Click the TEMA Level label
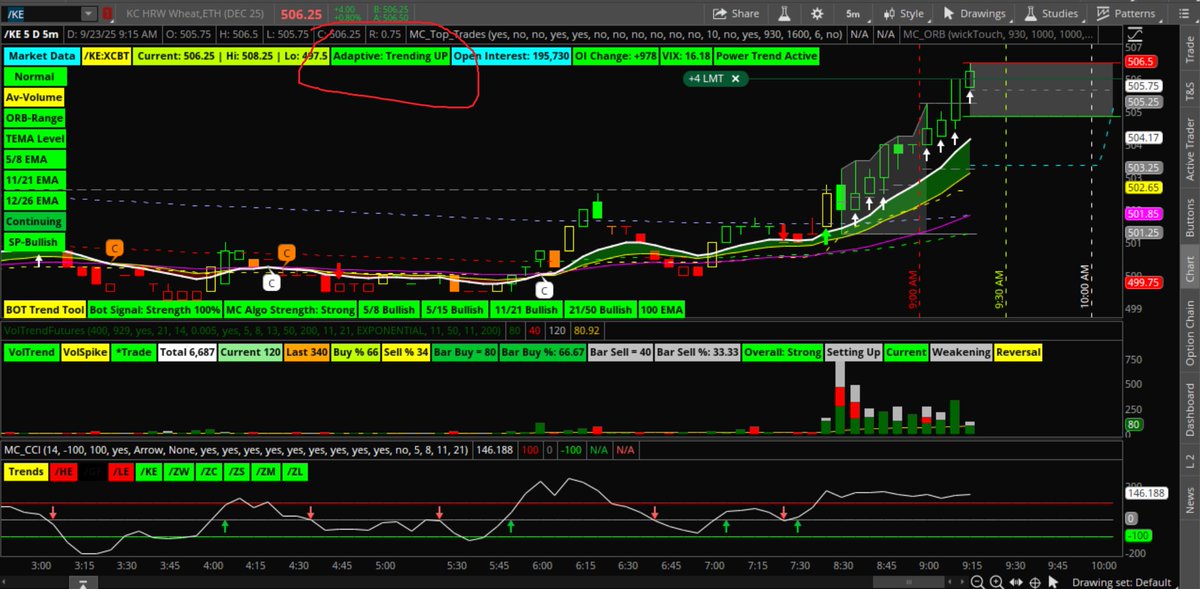 pos(35,138)
